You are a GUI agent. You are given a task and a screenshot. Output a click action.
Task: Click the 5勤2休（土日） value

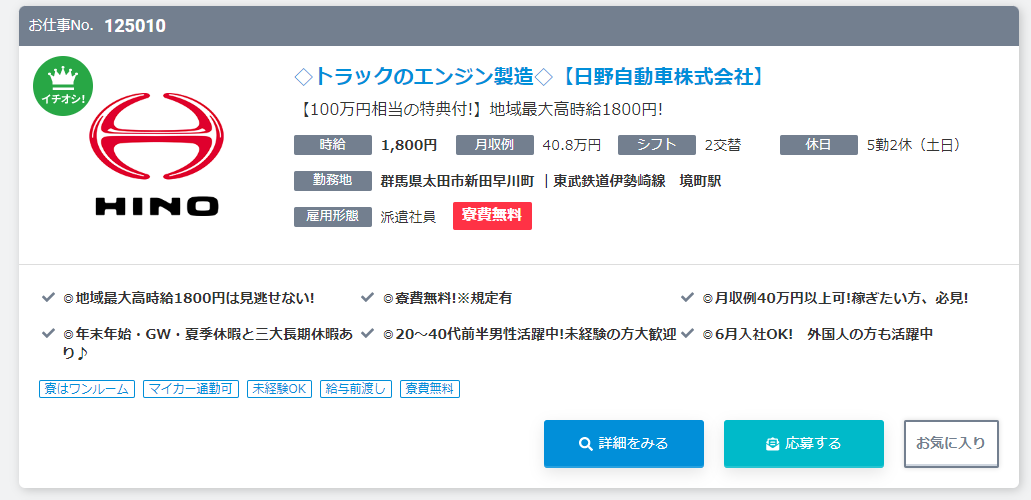point(915,145)
